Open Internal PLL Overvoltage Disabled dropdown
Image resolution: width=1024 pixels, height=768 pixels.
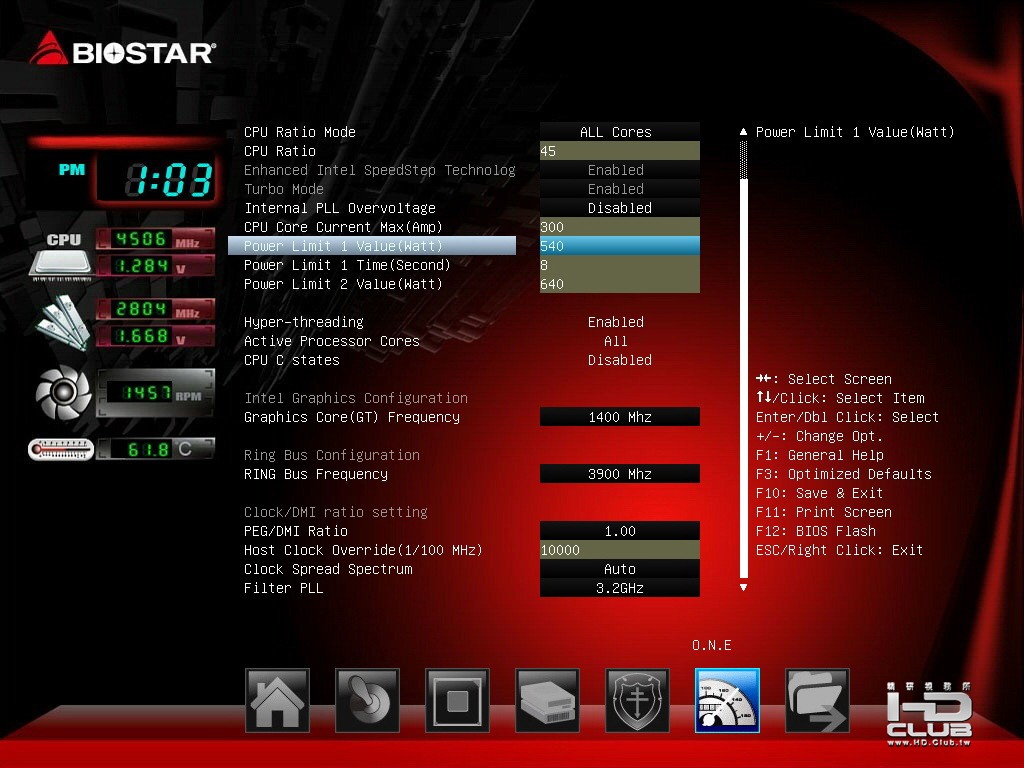click(x=620, y=208)
